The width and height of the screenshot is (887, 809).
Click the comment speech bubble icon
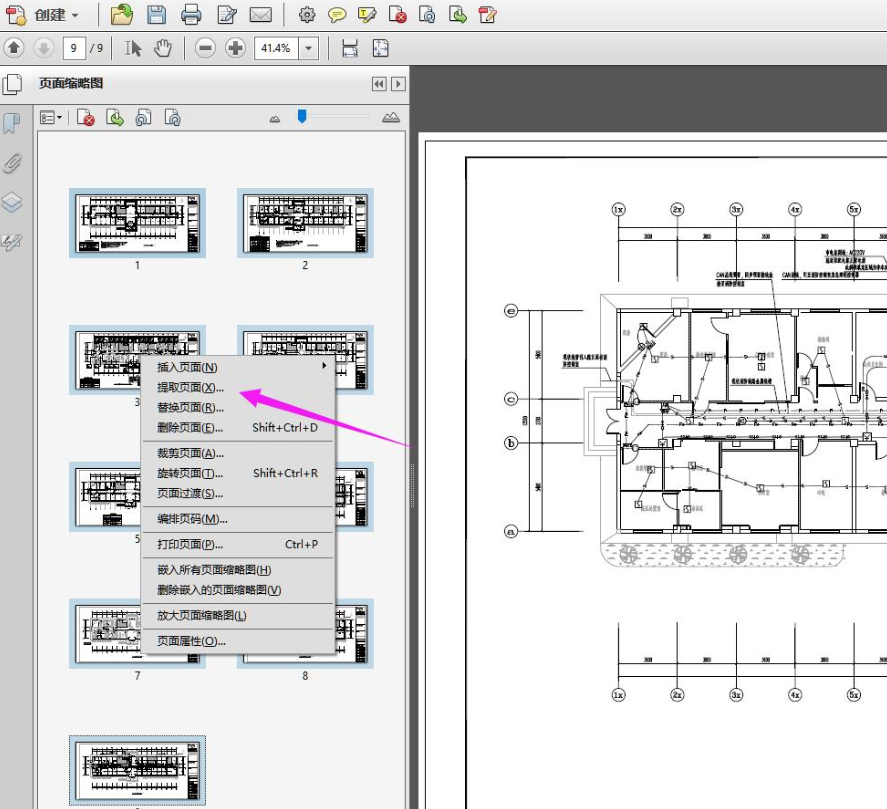point(337,15)
